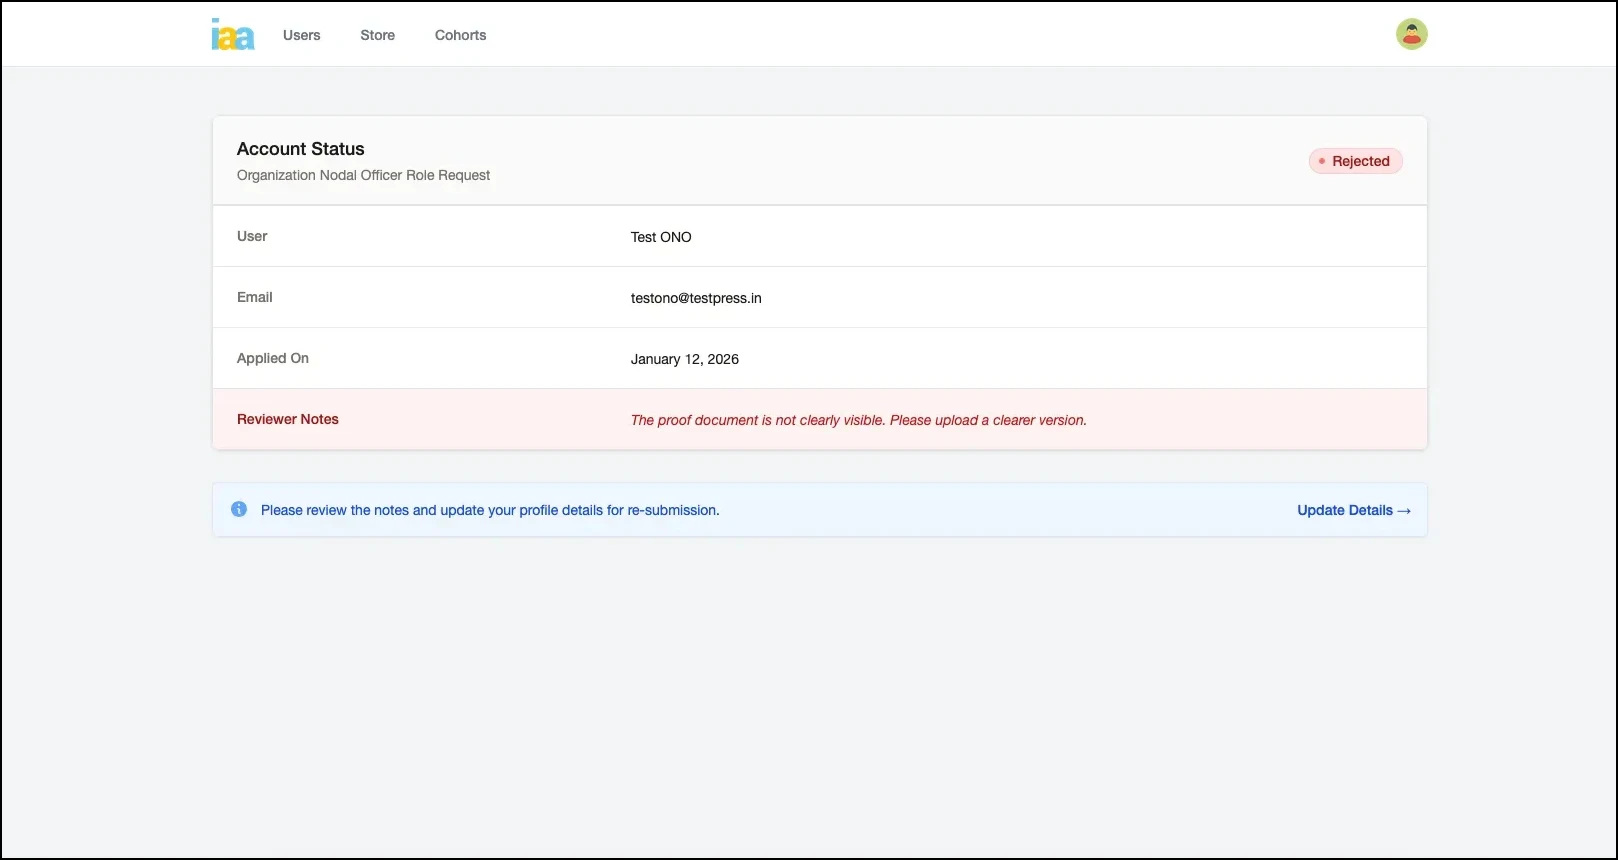
Task: Open the Users navigation item
Action: point(301,35)
